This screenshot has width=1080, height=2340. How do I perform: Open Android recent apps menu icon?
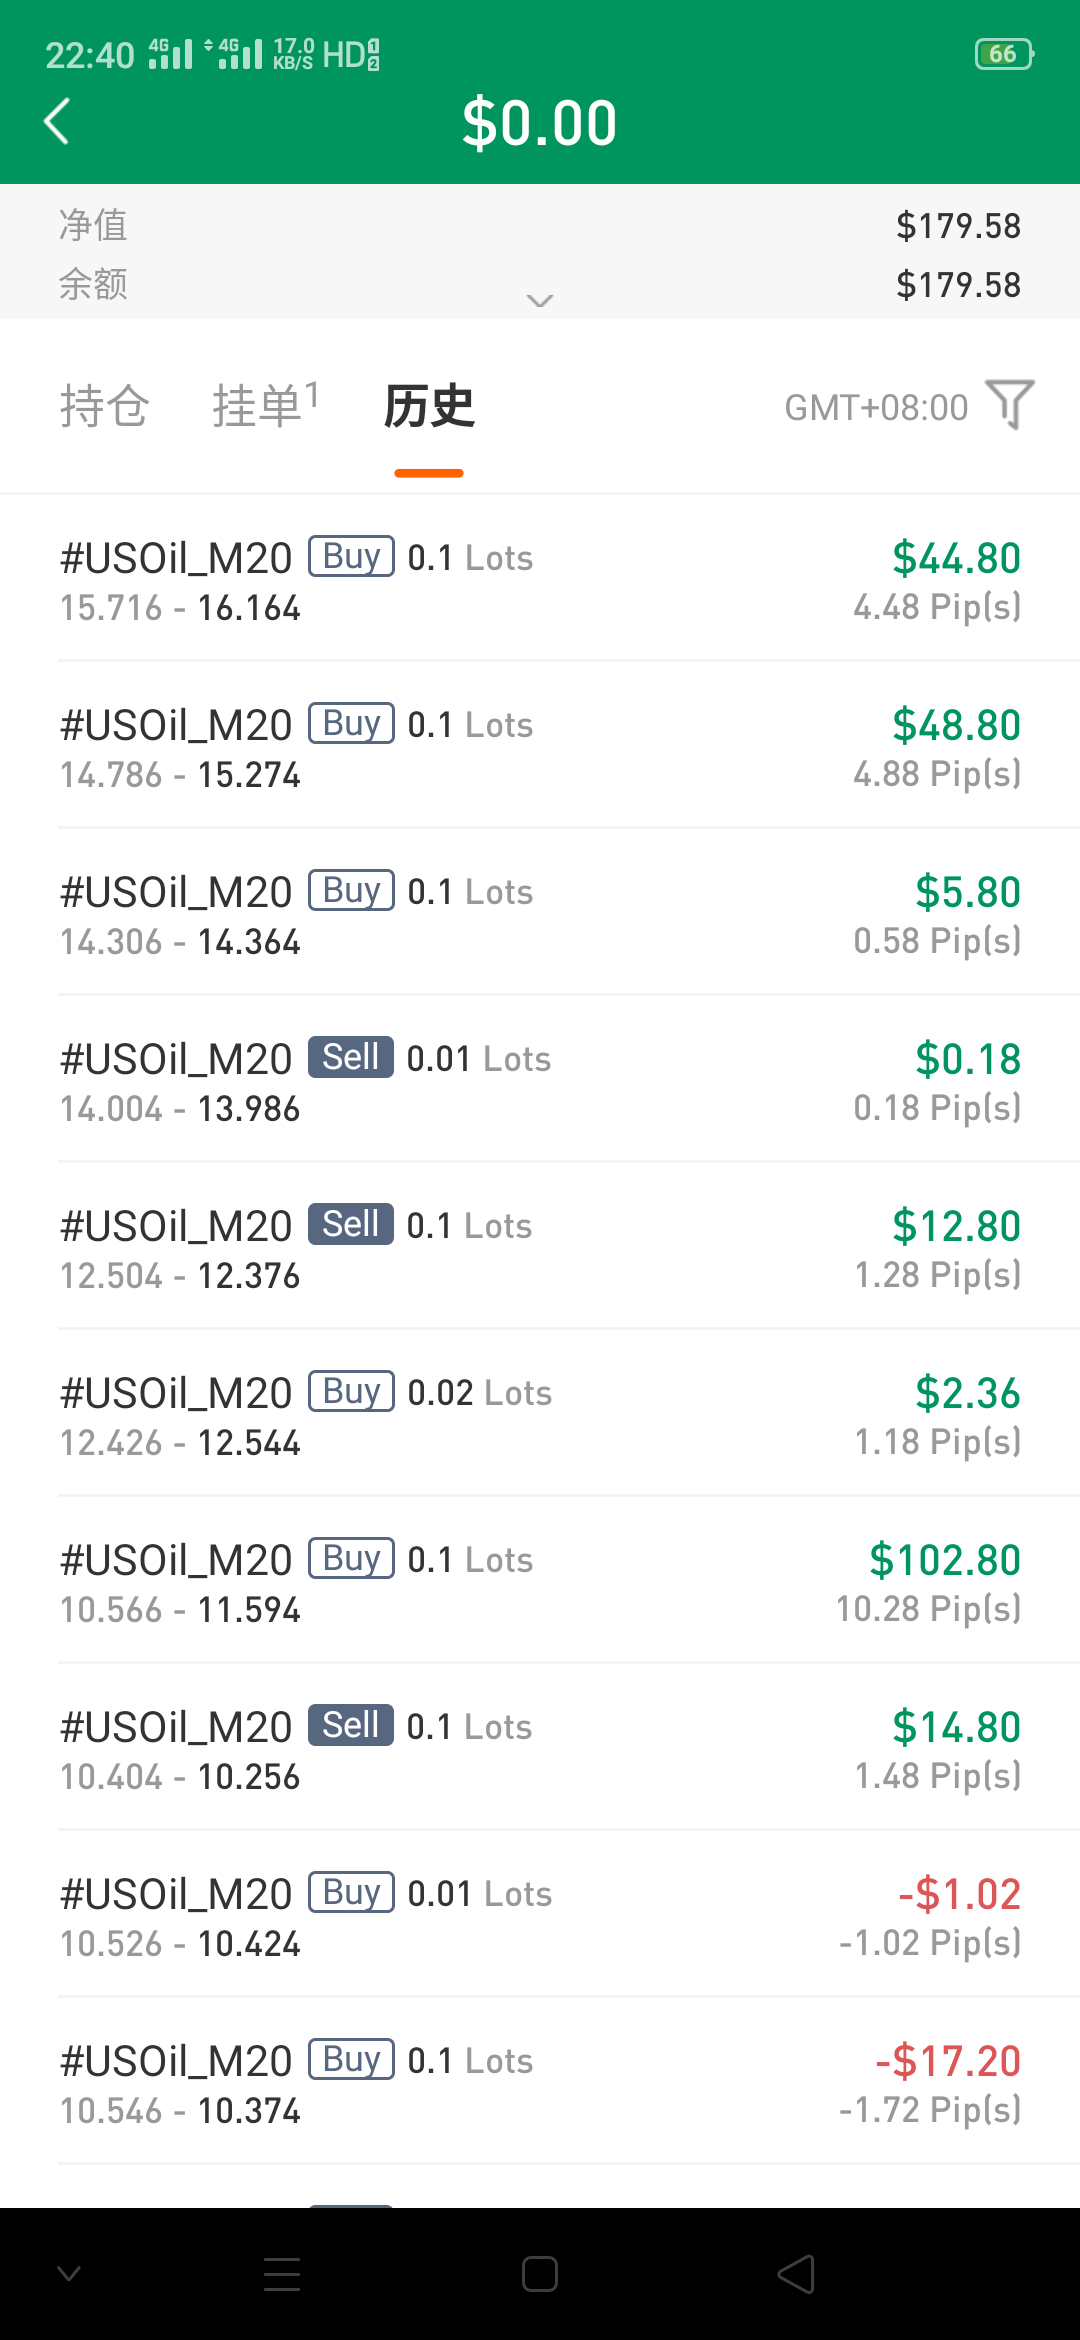(282, 2274)
